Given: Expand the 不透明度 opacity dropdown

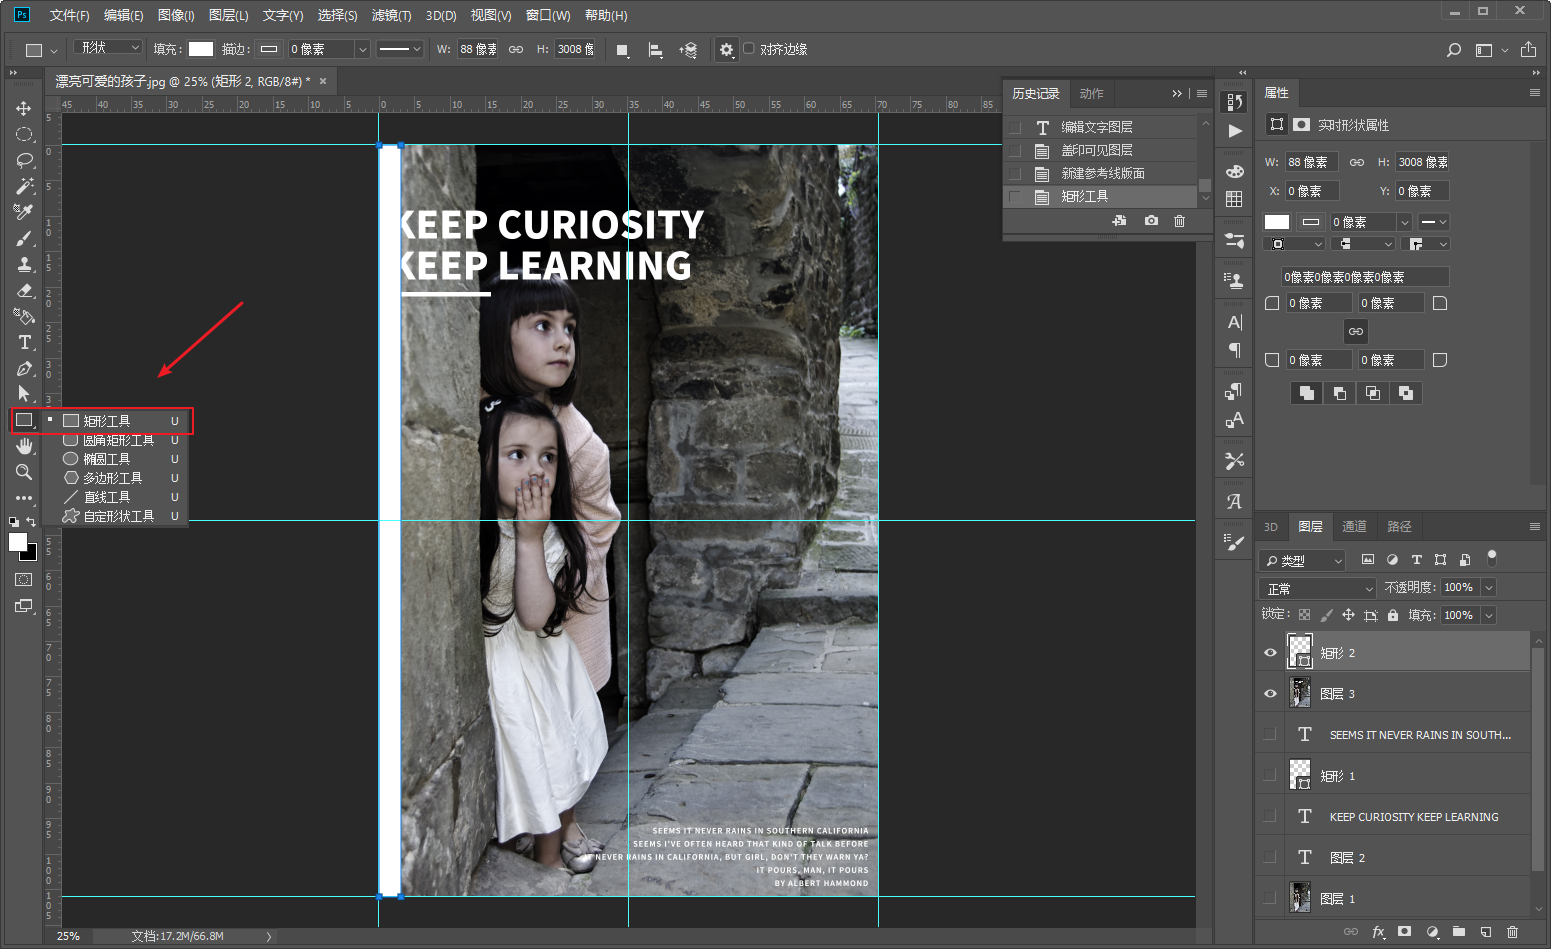Looking at the screenshot, I should click(1488, 588).
